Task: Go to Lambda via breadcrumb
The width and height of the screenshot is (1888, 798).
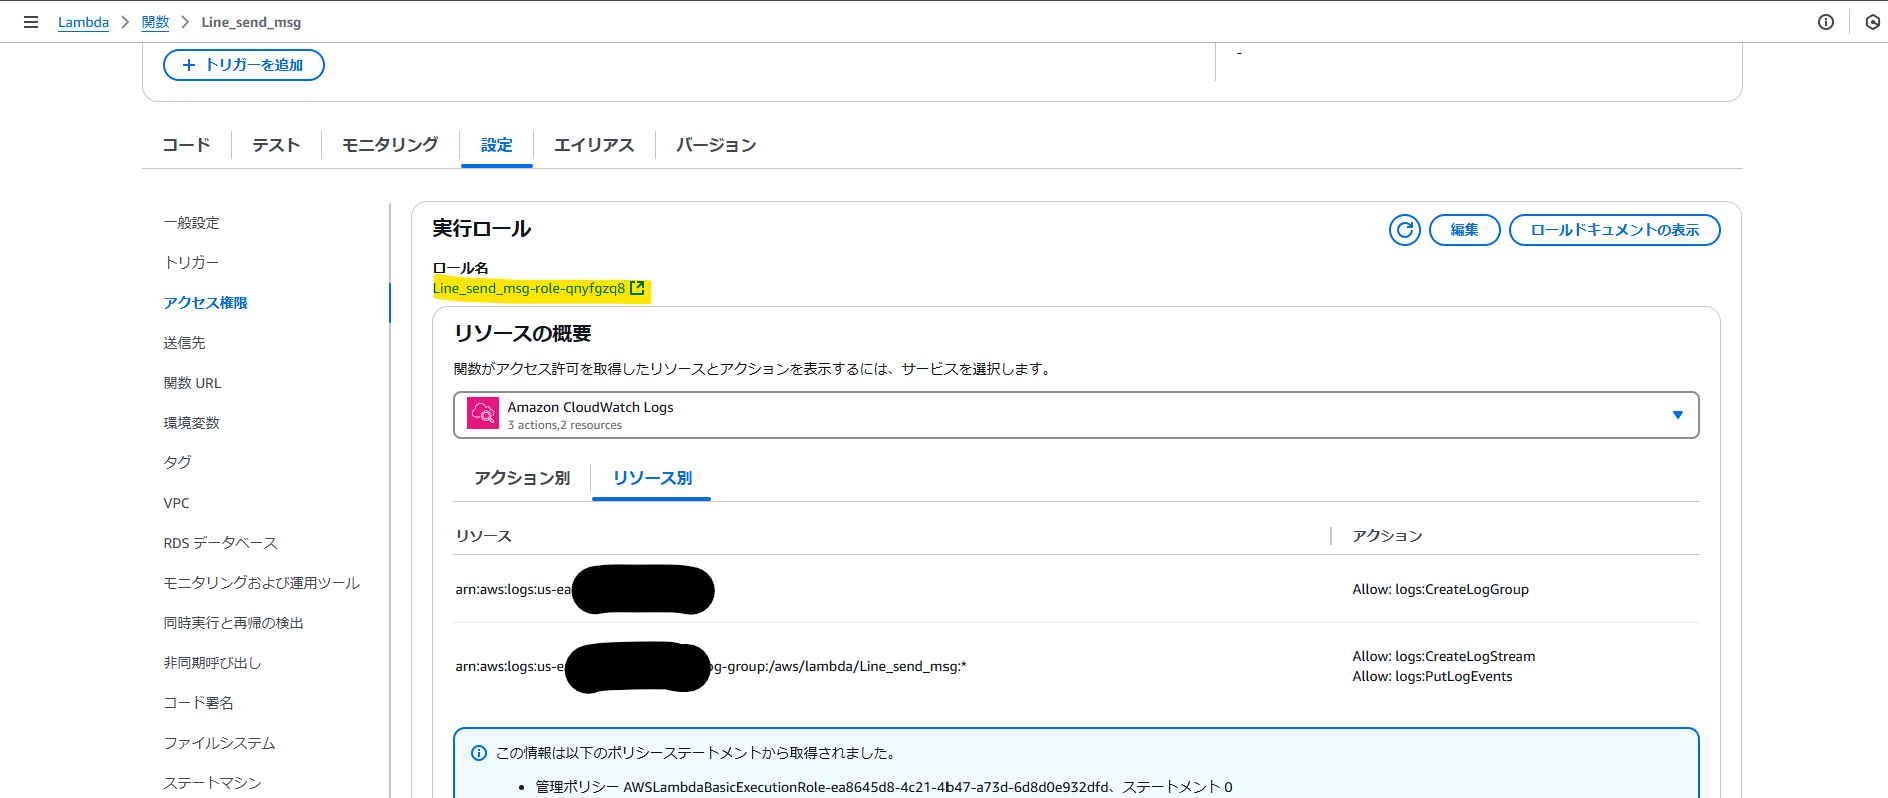Action: click(83, 22)
